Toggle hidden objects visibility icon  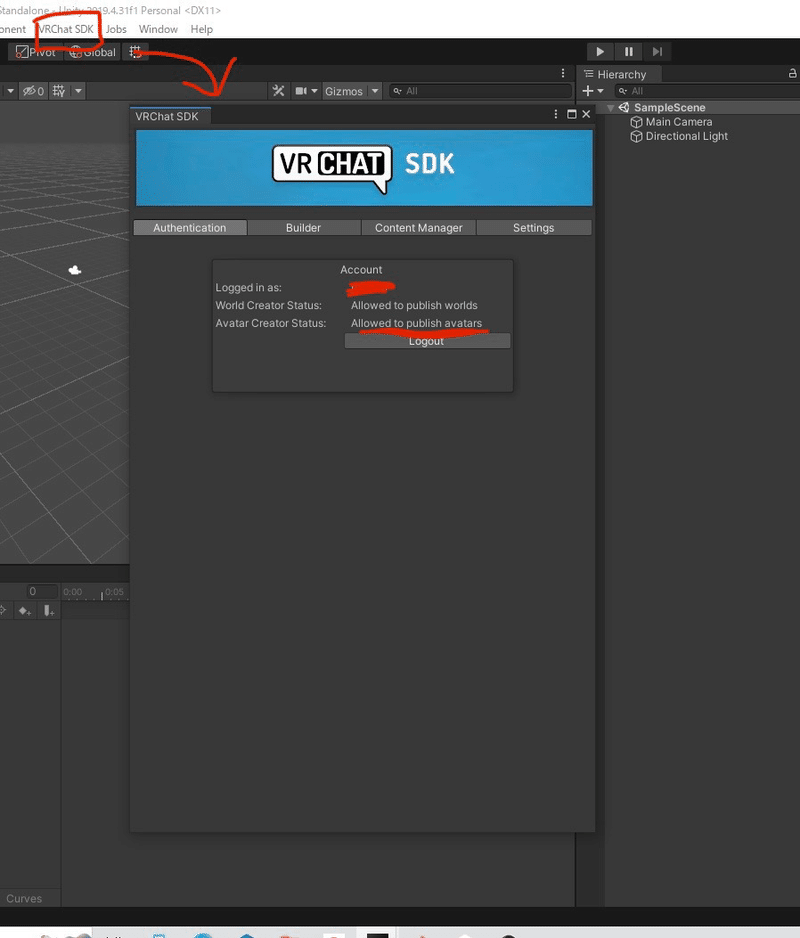tap(33, 91)
